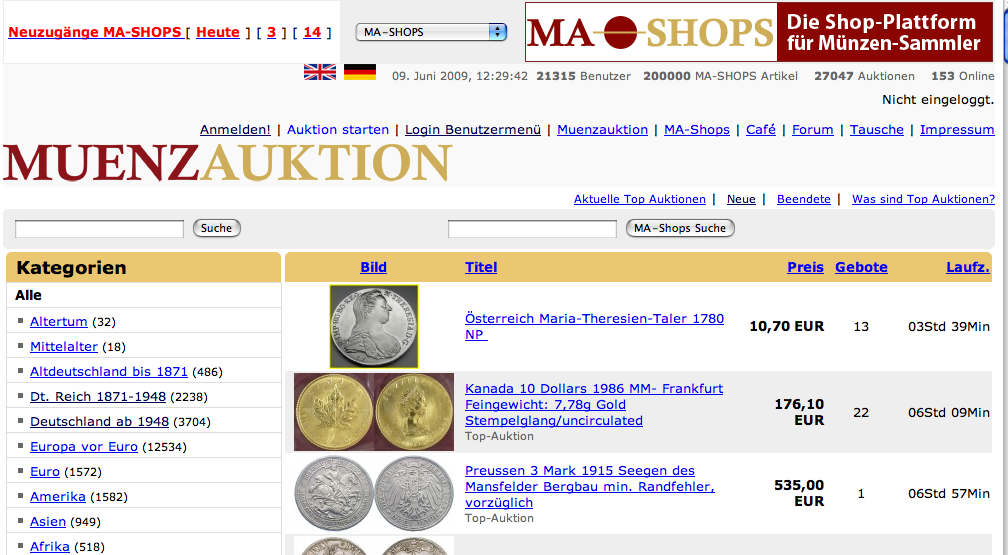Viewport: 1008px width, 555px height.
Task: Open the Mittelalter category
Action: (64, 347)
